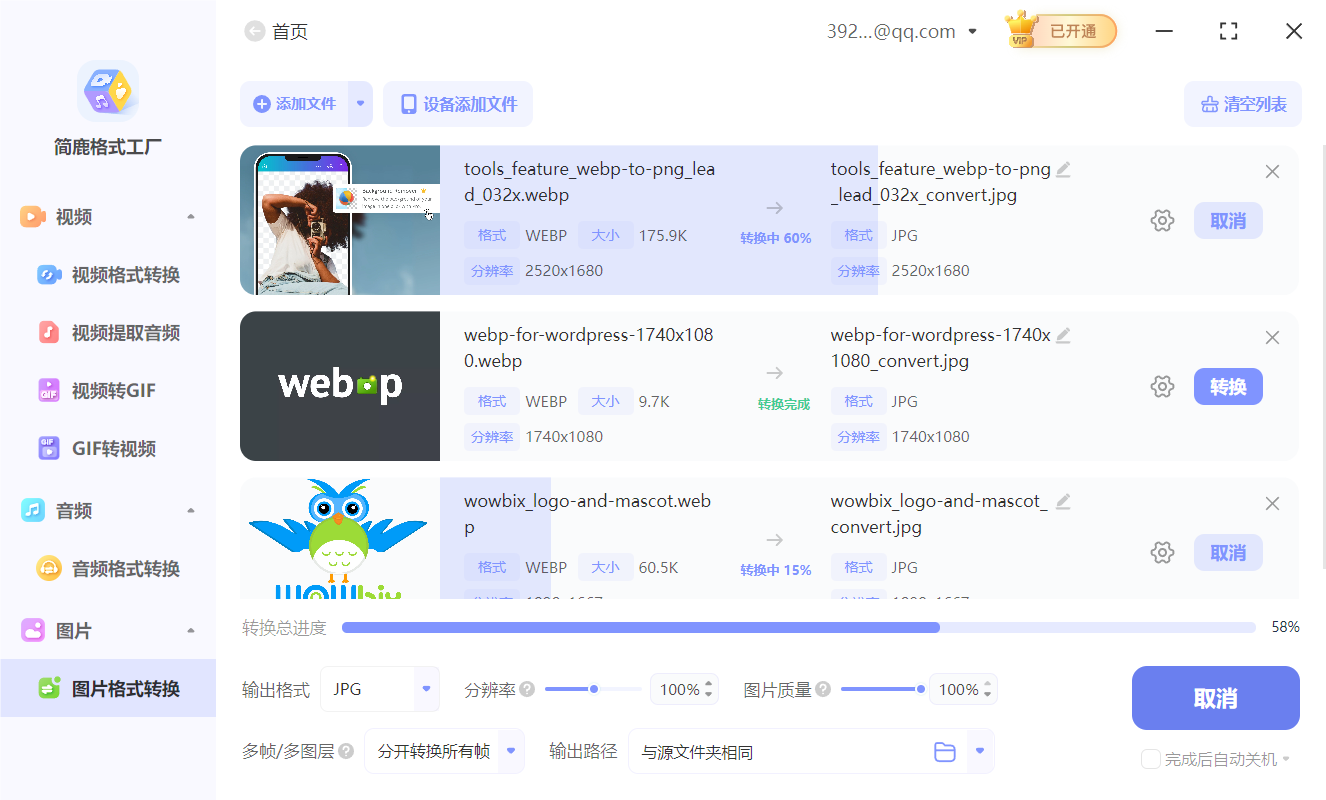Click the folder icon next to the output path

pos(945,751)
